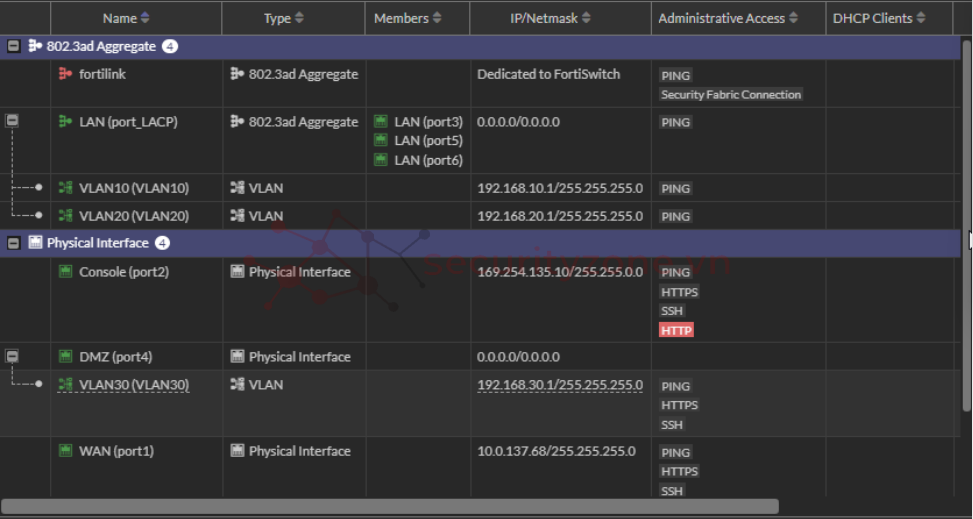Click the 802.3ad Aggregate group header icon

(35, 47)
